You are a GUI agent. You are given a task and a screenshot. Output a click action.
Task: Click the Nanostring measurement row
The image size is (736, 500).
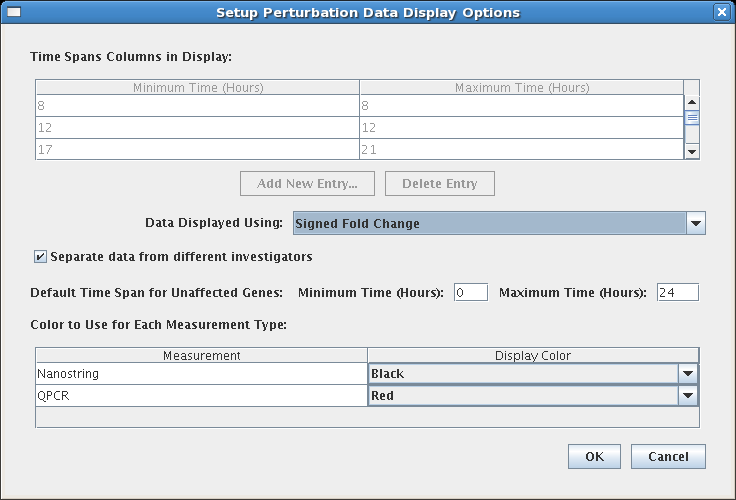(202, 374)
